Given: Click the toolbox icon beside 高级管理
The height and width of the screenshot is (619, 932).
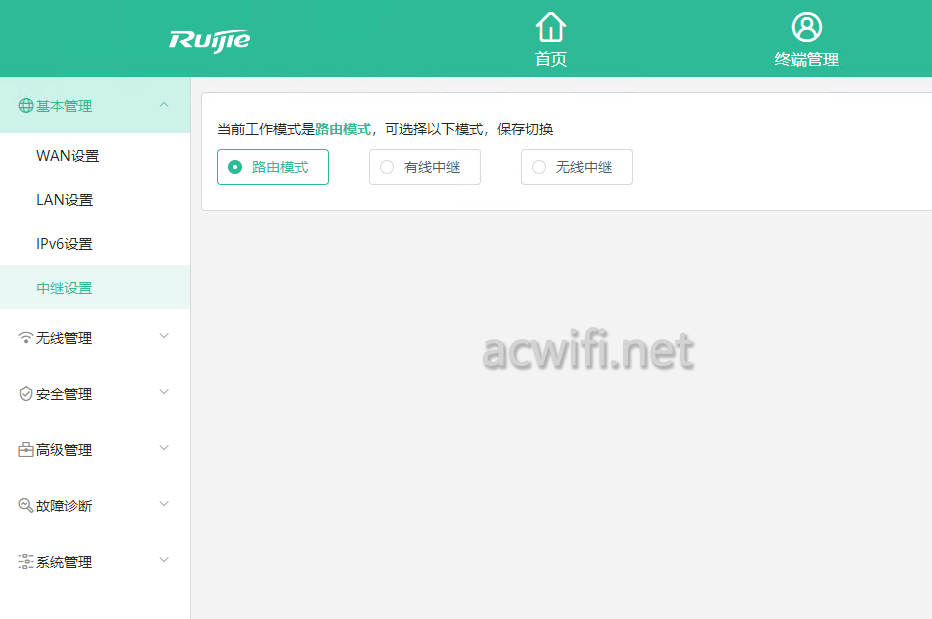Looking at the screenshot, I should click(26, 450).
